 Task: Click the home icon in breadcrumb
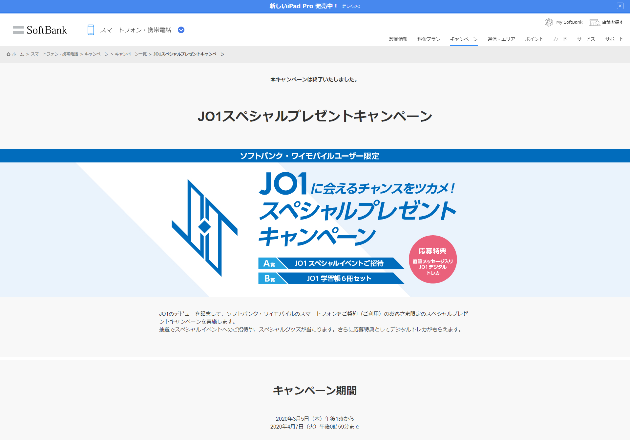click(9, 52)
